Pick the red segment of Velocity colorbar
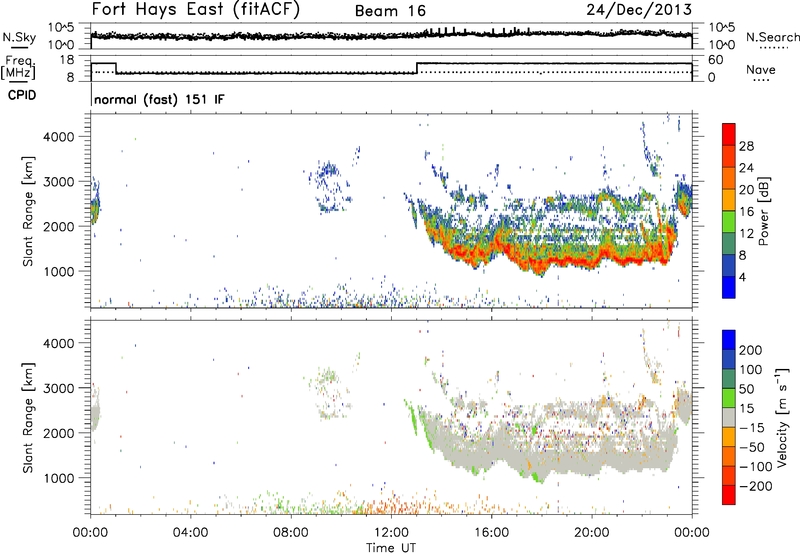The width and height of the screenshot is (800, 554). pyautogui.click(x=729, y=495)
